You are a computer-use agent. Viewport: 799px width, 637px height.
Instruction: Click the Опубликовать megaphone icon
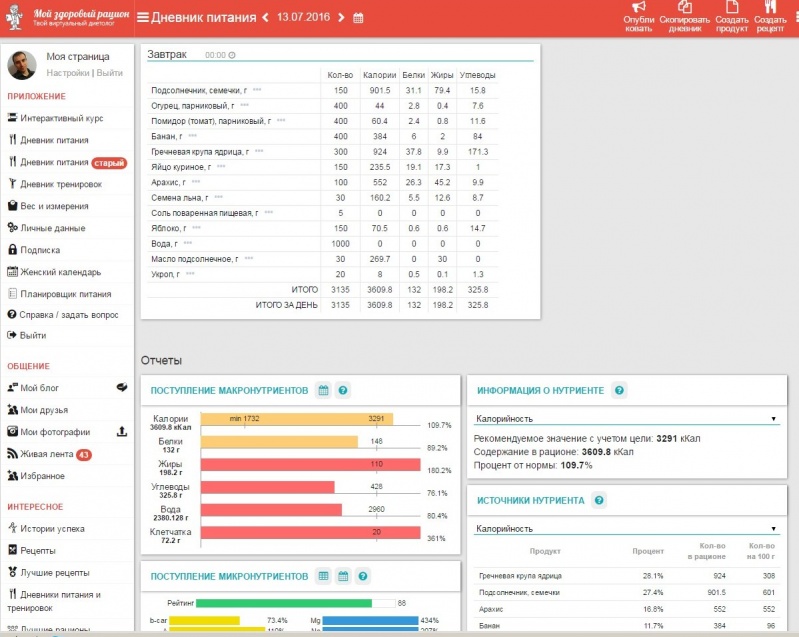tap(639, 8)
